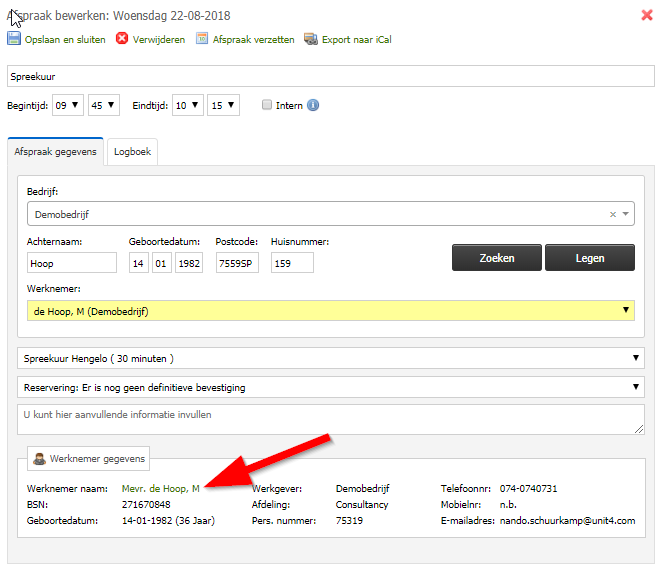Click the Werknemer gegevens person icon
661x576 pixels.
(40, 458)
